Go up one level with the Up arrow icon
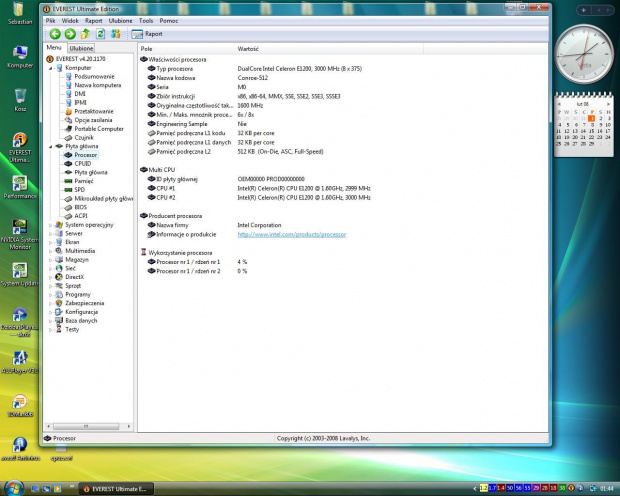The image size is (620, 496). click(x=85, y=34)
